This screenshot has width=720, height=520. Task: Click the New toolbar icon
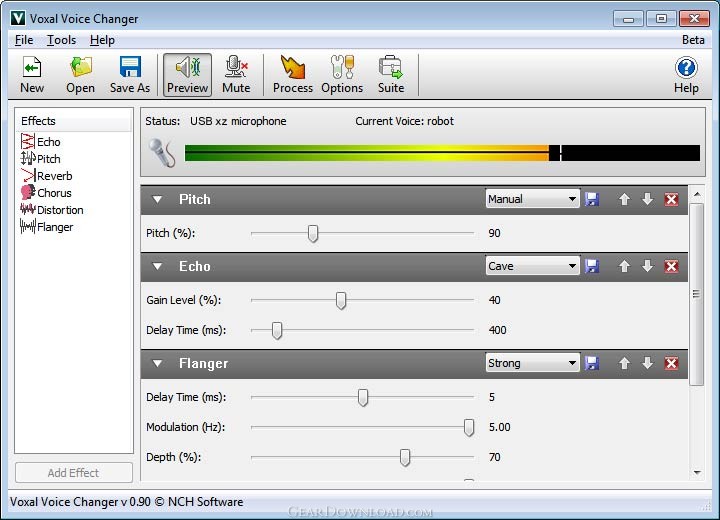[32, 75]
